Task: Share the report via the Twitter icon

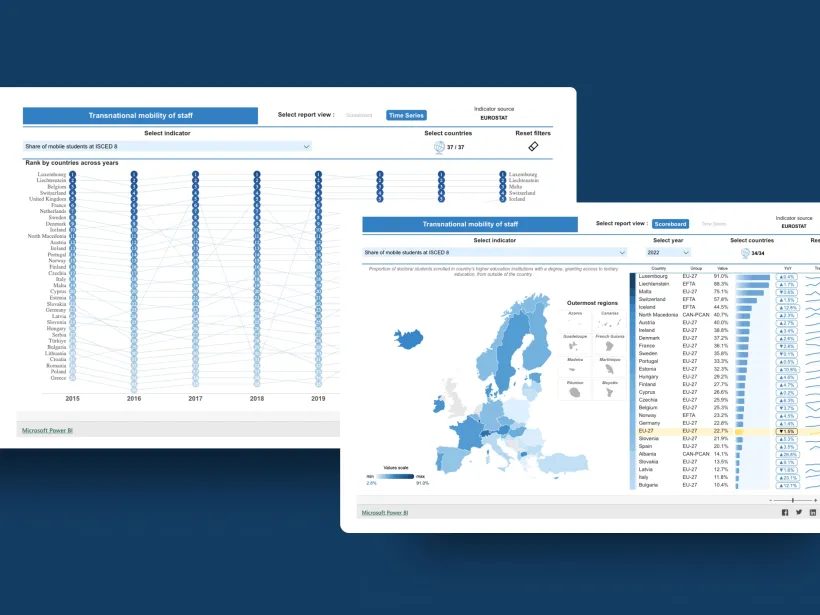Action: [x=798, y=512]
